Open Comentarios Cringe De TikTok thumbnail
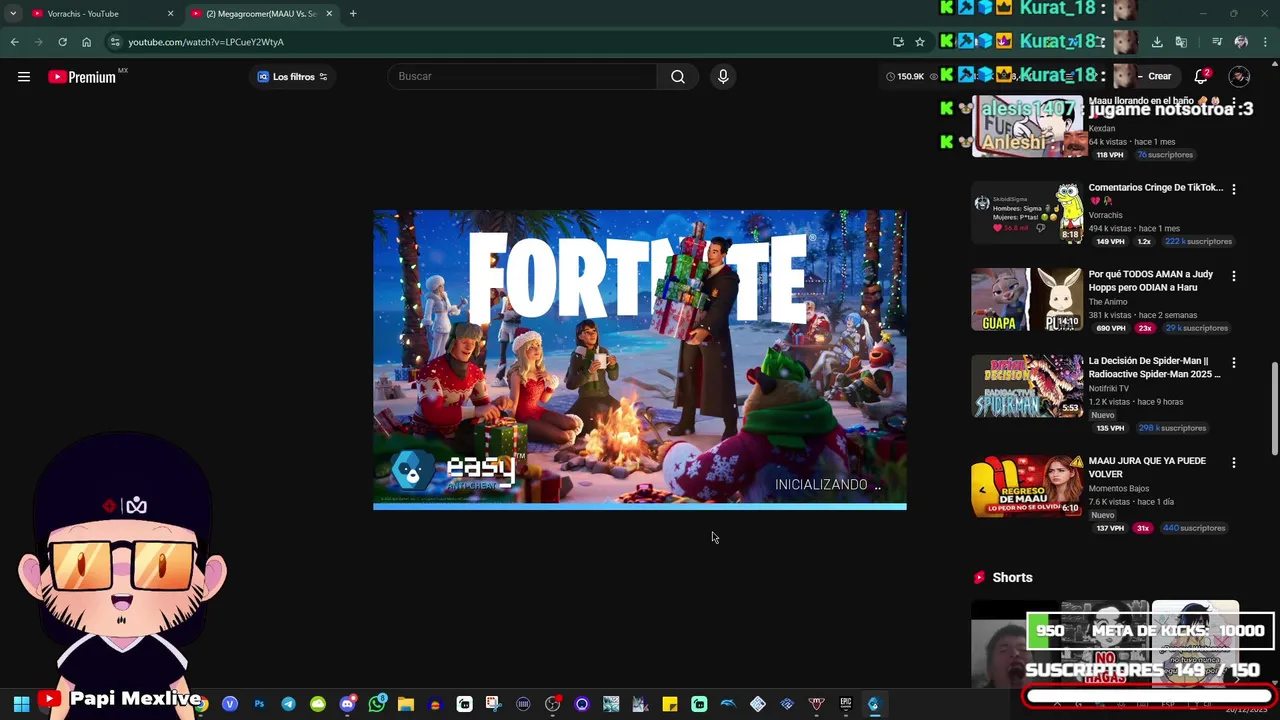Image resolution: width=1280 pixels, height=720 pixels. [x=1027, y=212]
